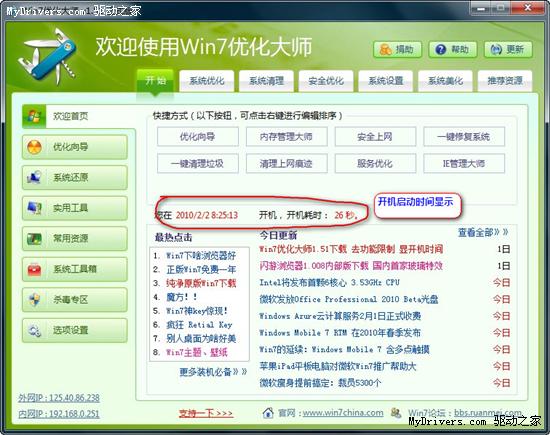Open news Windows Mobile 7 RTM 春季发布
The width and height of the screenshot is (550, 435).
pos(340,333)
